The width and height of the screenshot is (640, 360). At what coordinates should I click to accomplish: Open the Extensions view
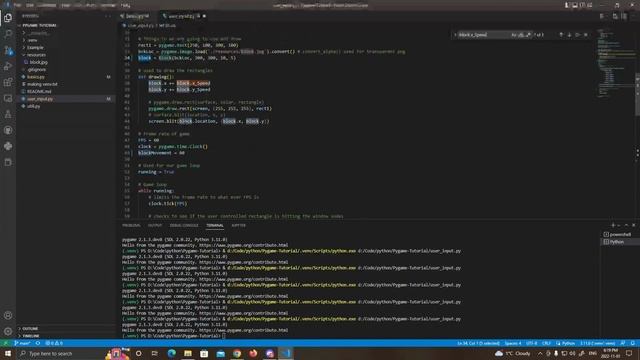click(8, 82)
